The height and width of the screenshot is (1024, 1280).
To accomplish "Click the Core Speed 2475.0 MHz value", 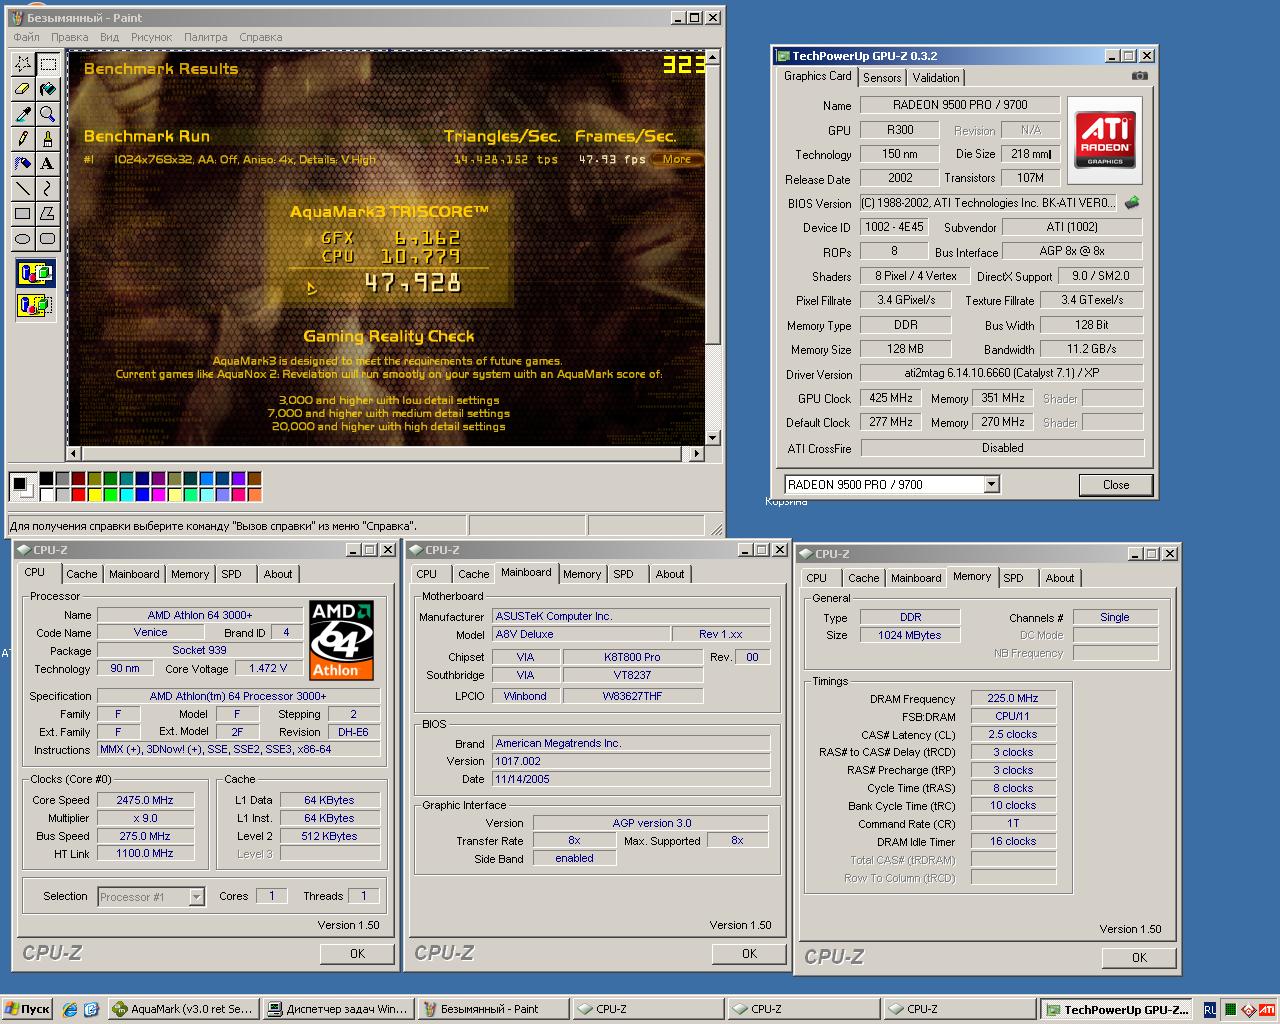I will (145, 800).
